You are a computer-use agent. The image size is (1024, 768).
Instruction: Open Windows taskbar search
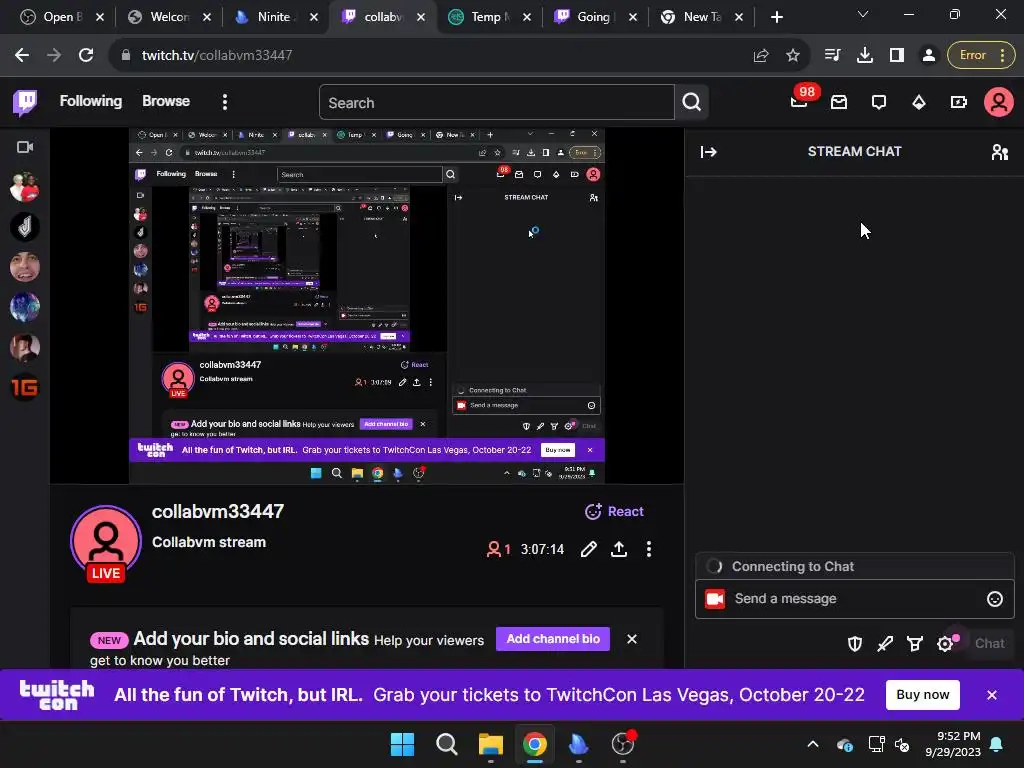point(447,744)
